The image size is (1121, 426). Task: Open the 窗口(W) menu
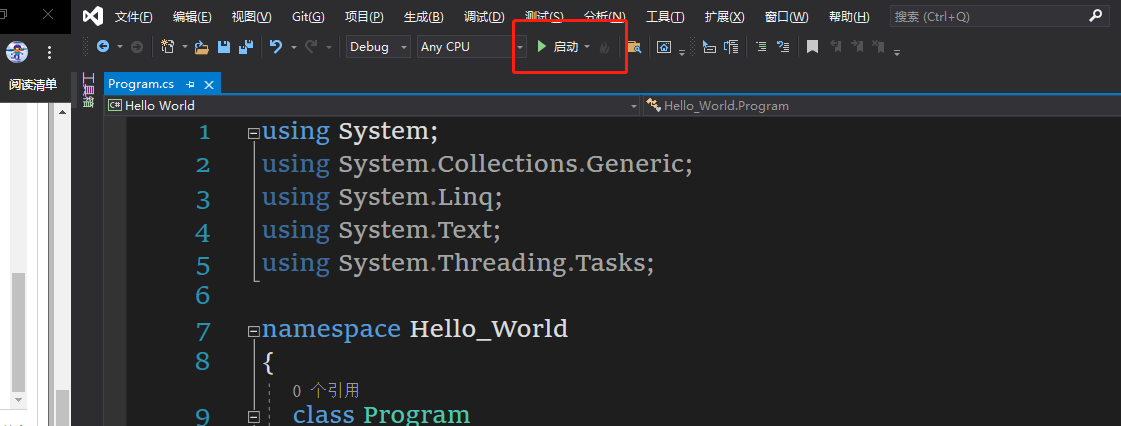coord(786,16)
